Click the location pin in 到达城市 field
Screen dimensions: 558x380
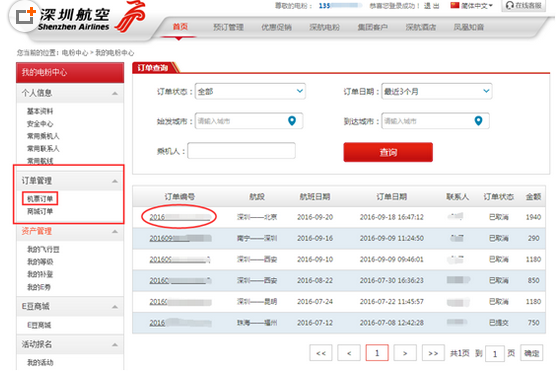[478, 121]
